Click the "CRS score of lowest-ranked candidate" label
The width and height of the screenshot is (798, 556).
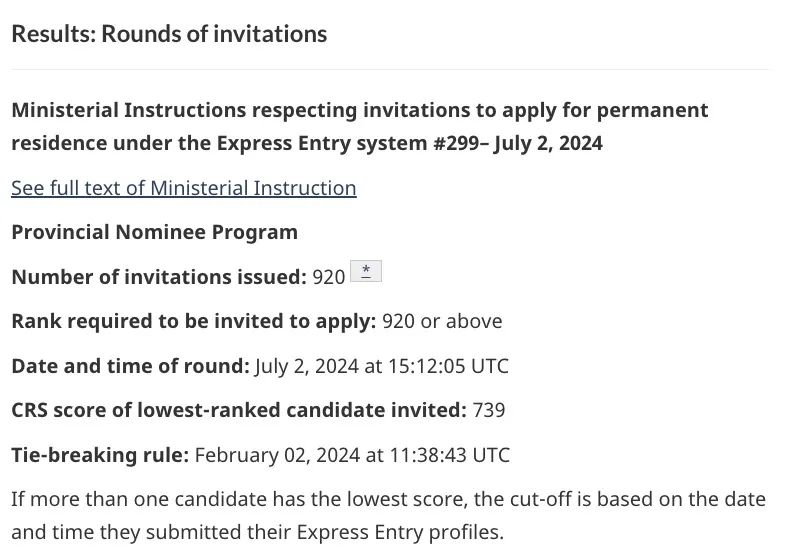(238, 410)
